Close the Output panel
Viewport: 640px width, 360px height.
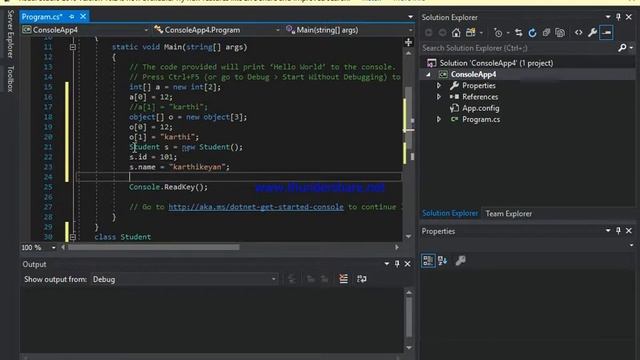coord(407,264)
